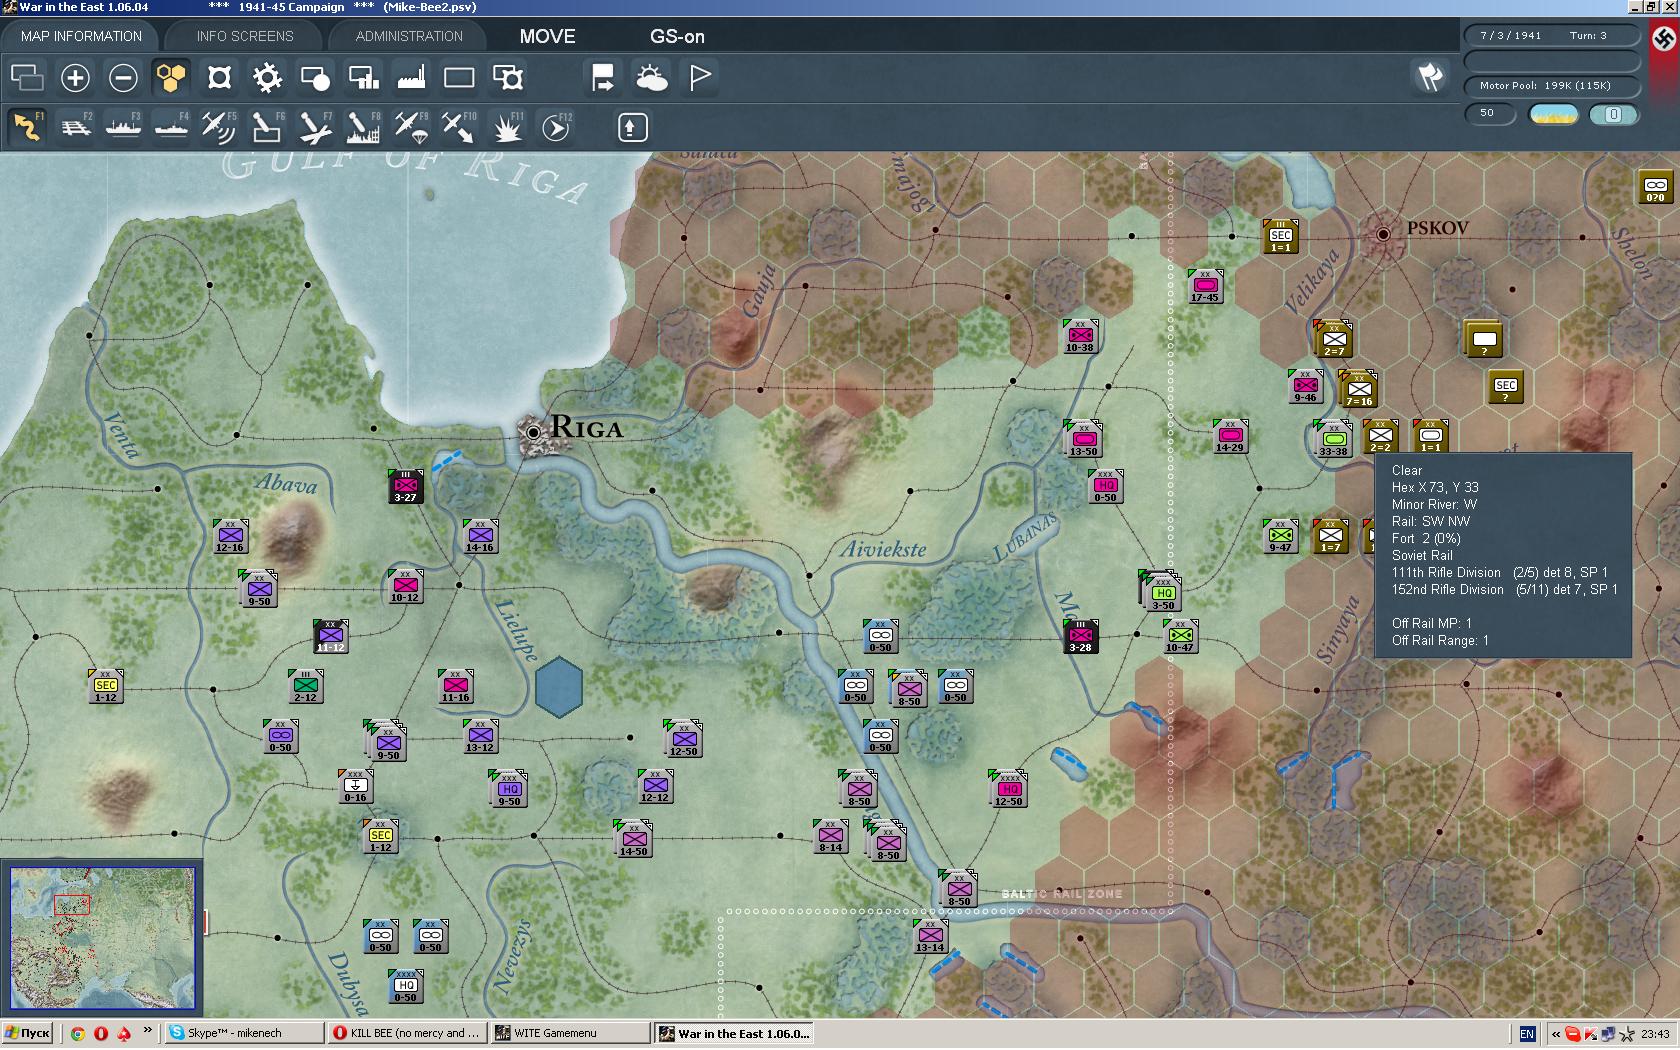Open WITE Gamemenu taskbar window
This screenshot has width=1680, height=1050.
[571, 1033]
